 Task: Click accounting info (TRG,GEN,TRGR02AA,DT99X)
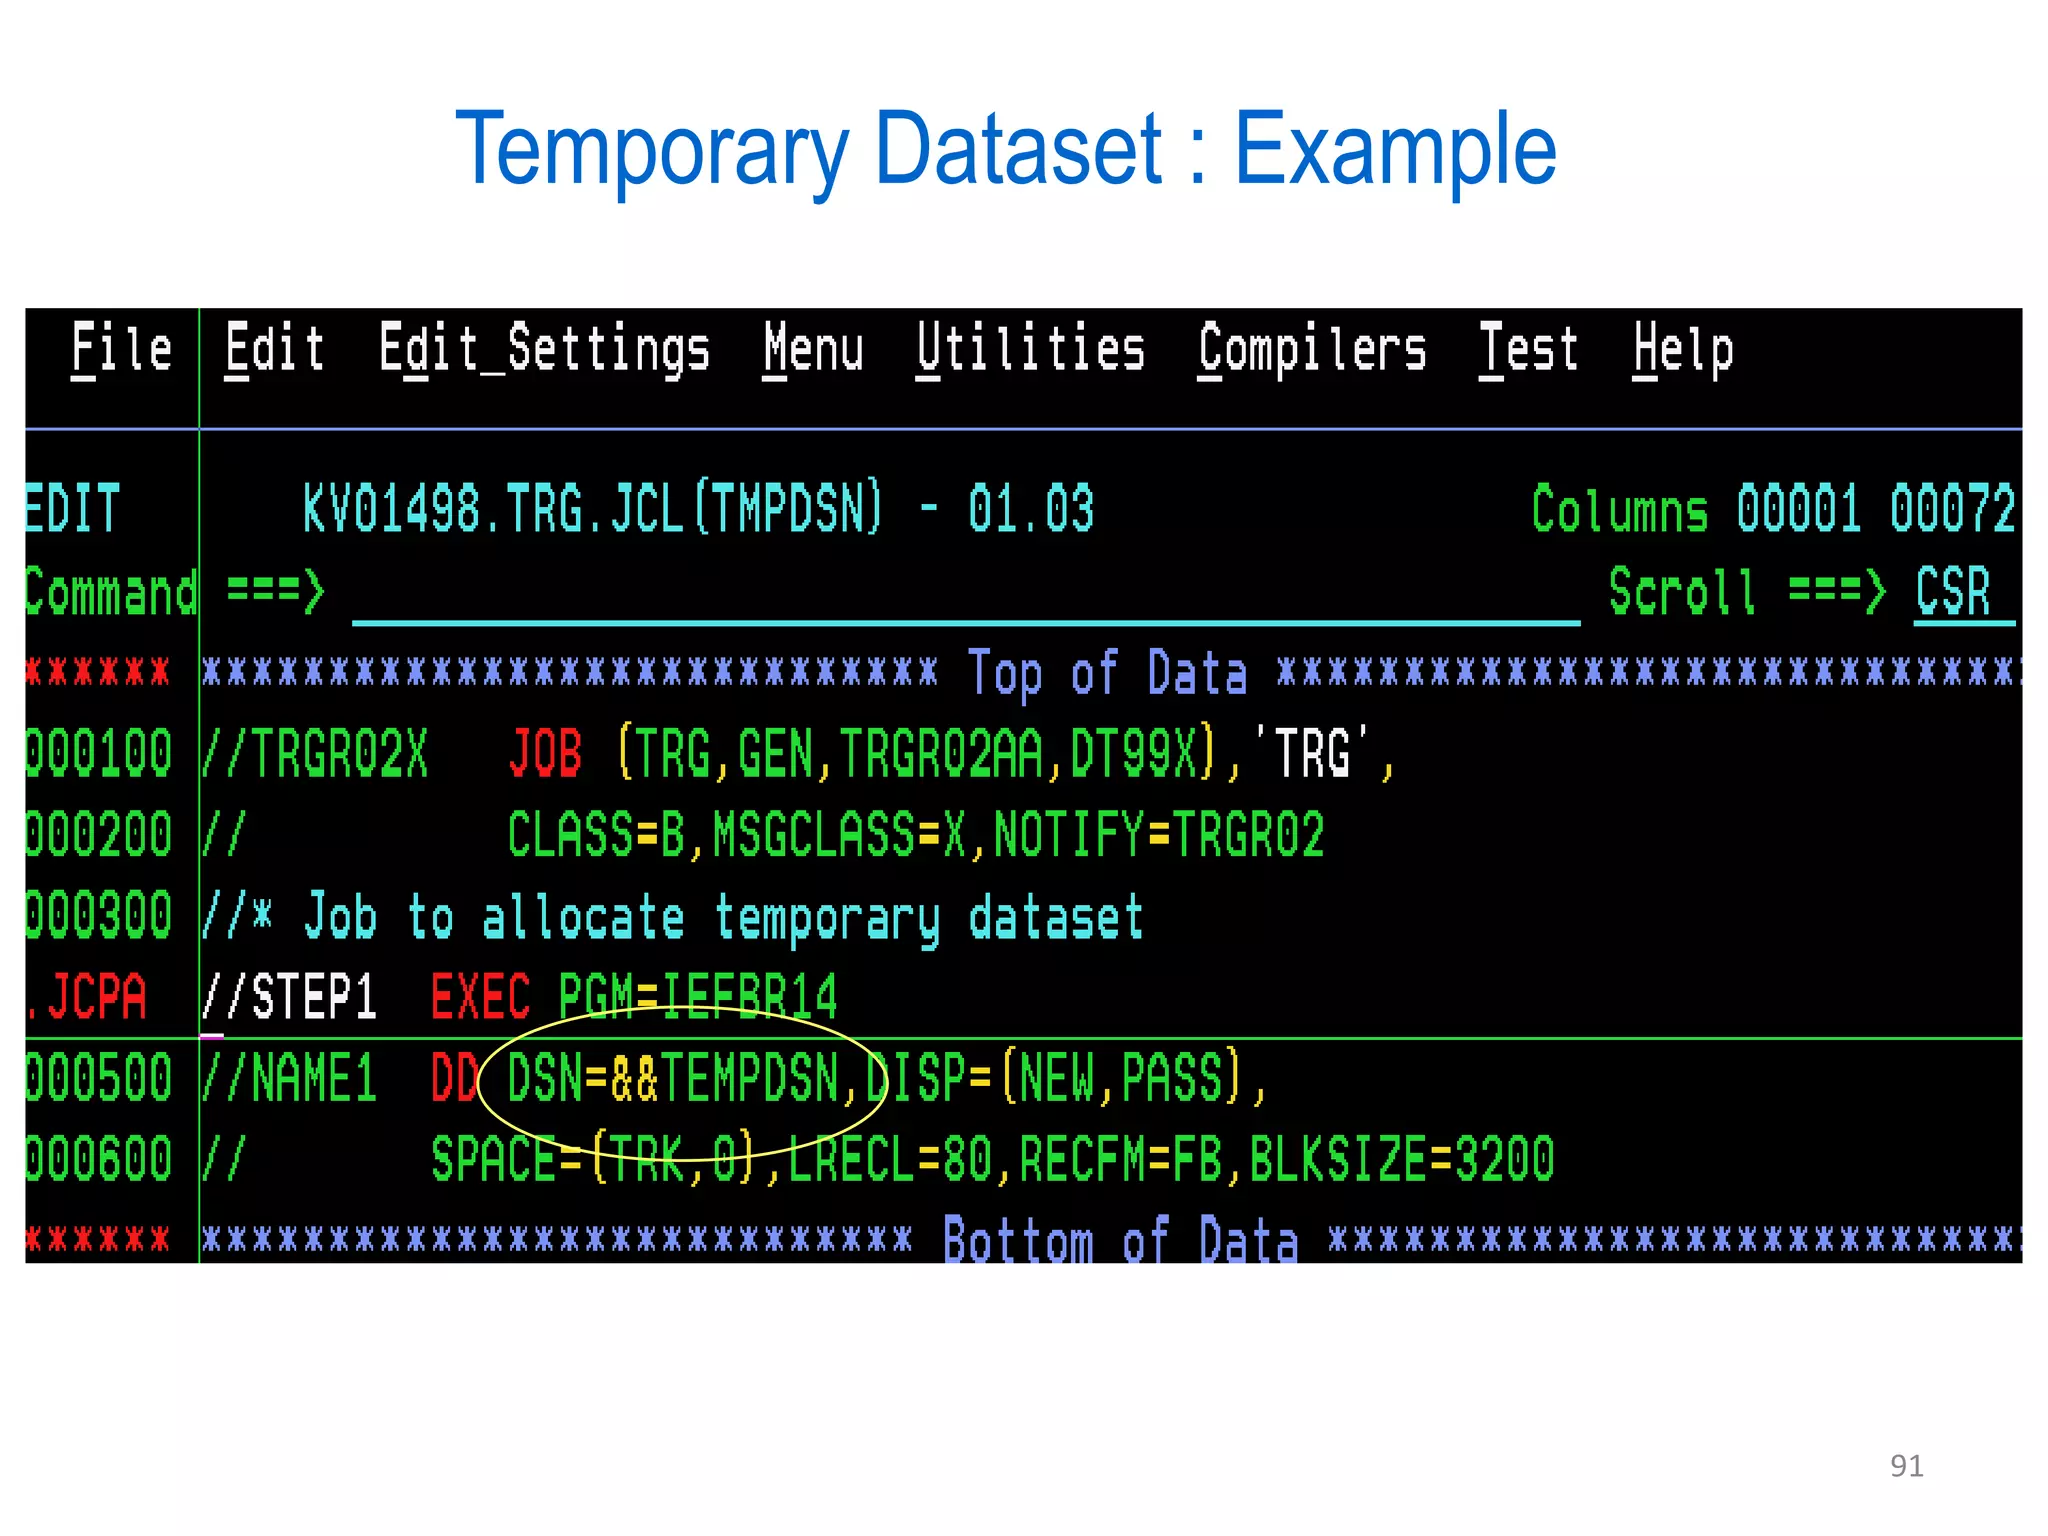click(917, 753)
